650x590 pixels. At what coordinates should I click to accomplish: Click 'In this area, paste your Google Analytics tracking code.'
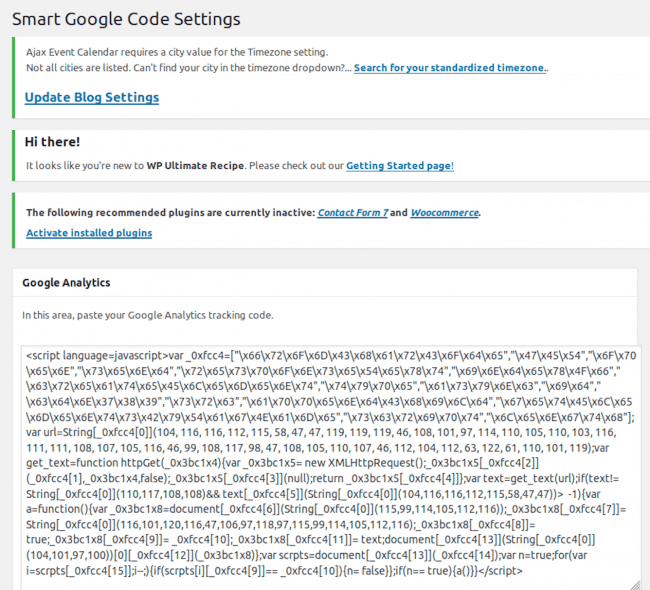point(148,315)
